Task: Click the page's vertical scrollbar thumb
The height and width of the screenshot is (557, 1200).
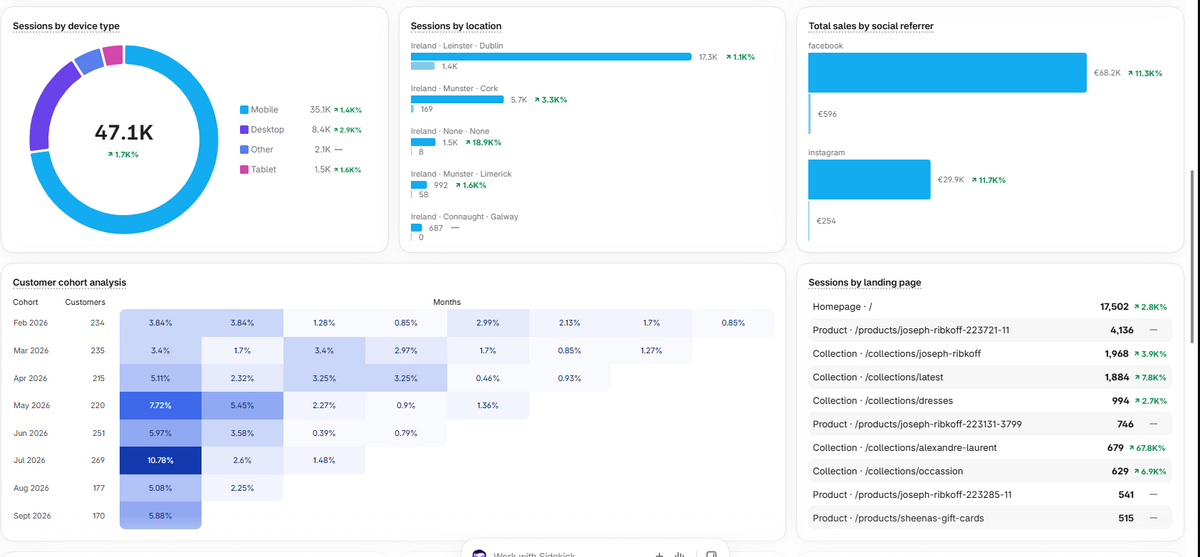Action: tap(1190, 258)
